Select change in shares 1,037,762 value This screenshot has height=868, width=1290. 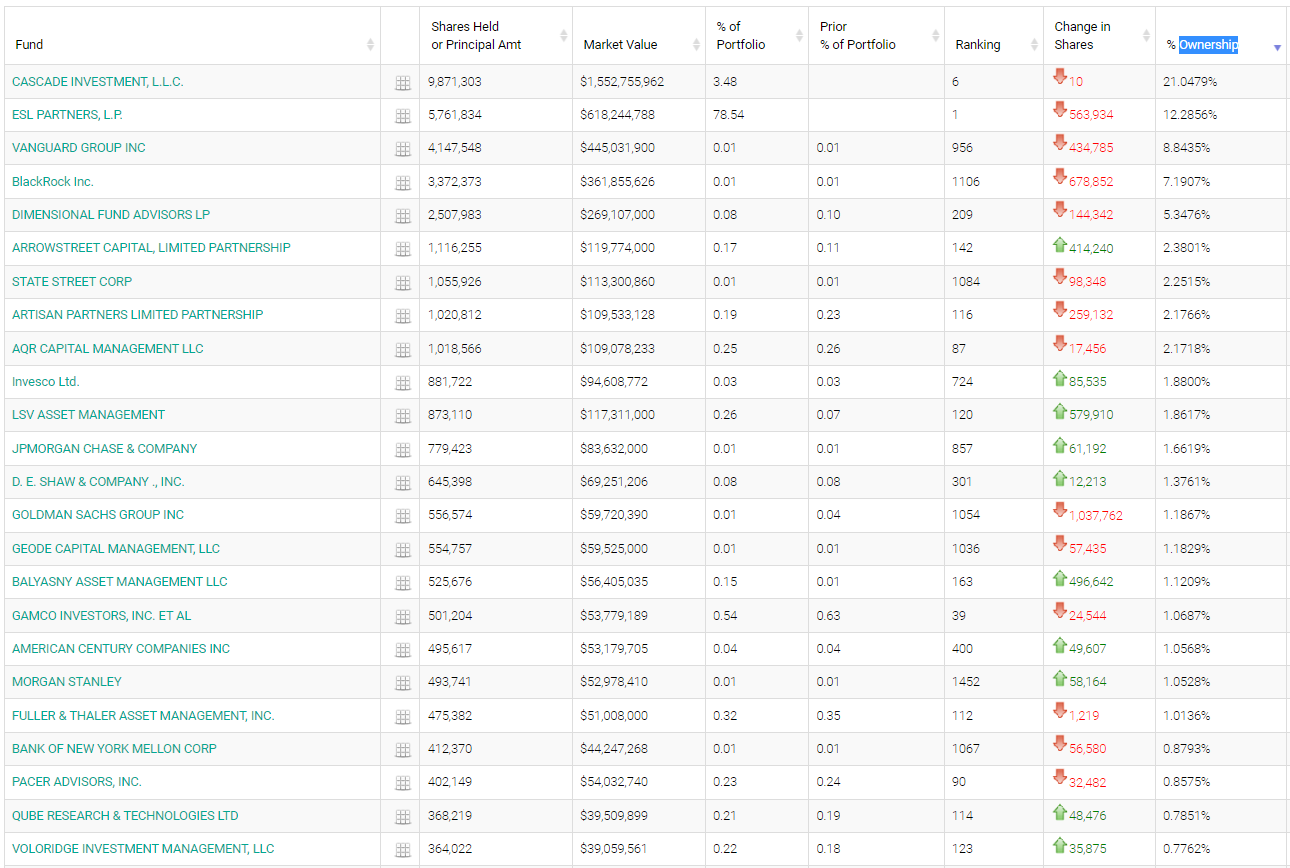coord(1095,516)
